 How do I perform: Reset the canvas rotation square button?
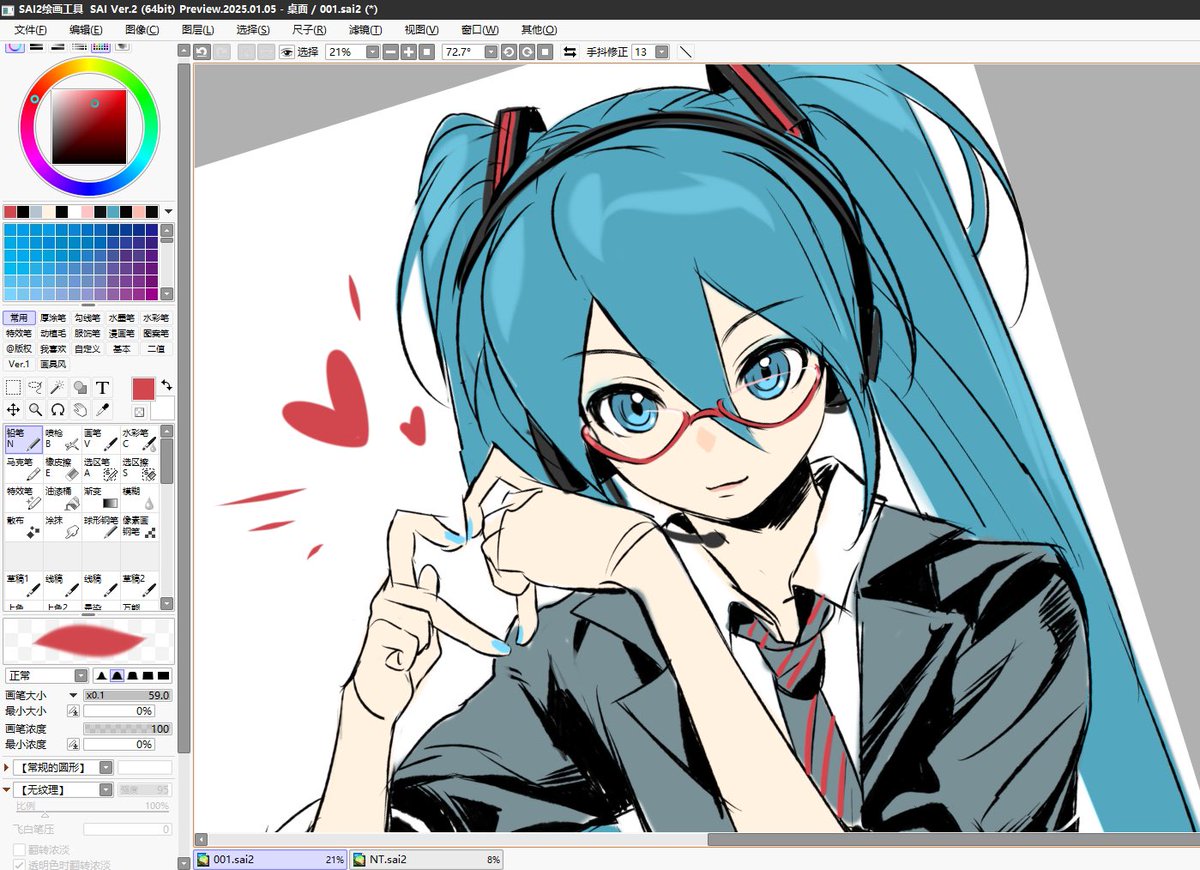[544, 51]
